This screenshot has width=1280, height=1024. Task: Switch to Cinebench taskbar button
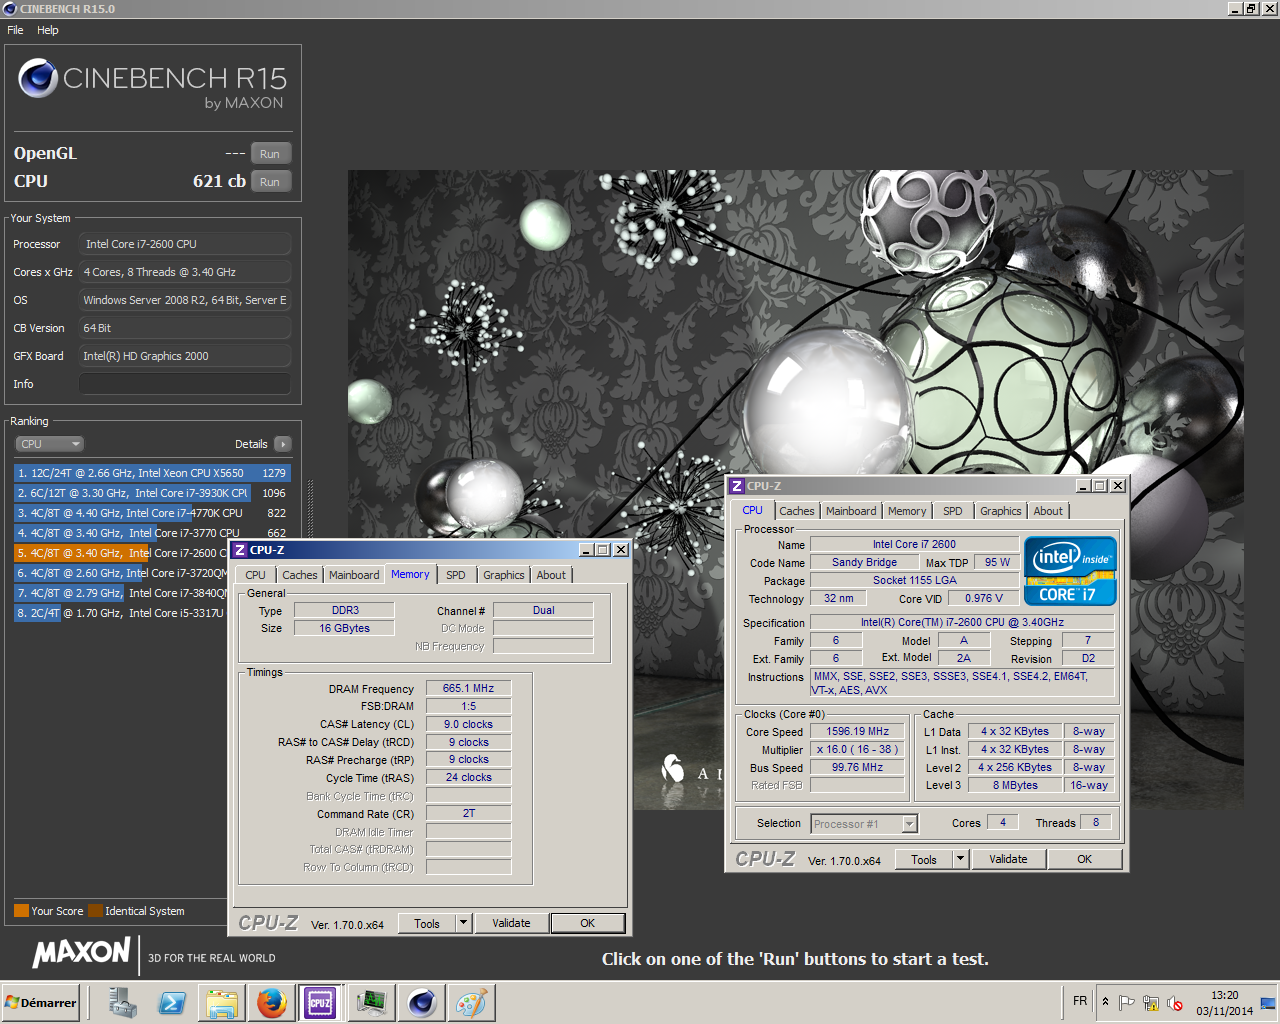tap(421, 1003)
